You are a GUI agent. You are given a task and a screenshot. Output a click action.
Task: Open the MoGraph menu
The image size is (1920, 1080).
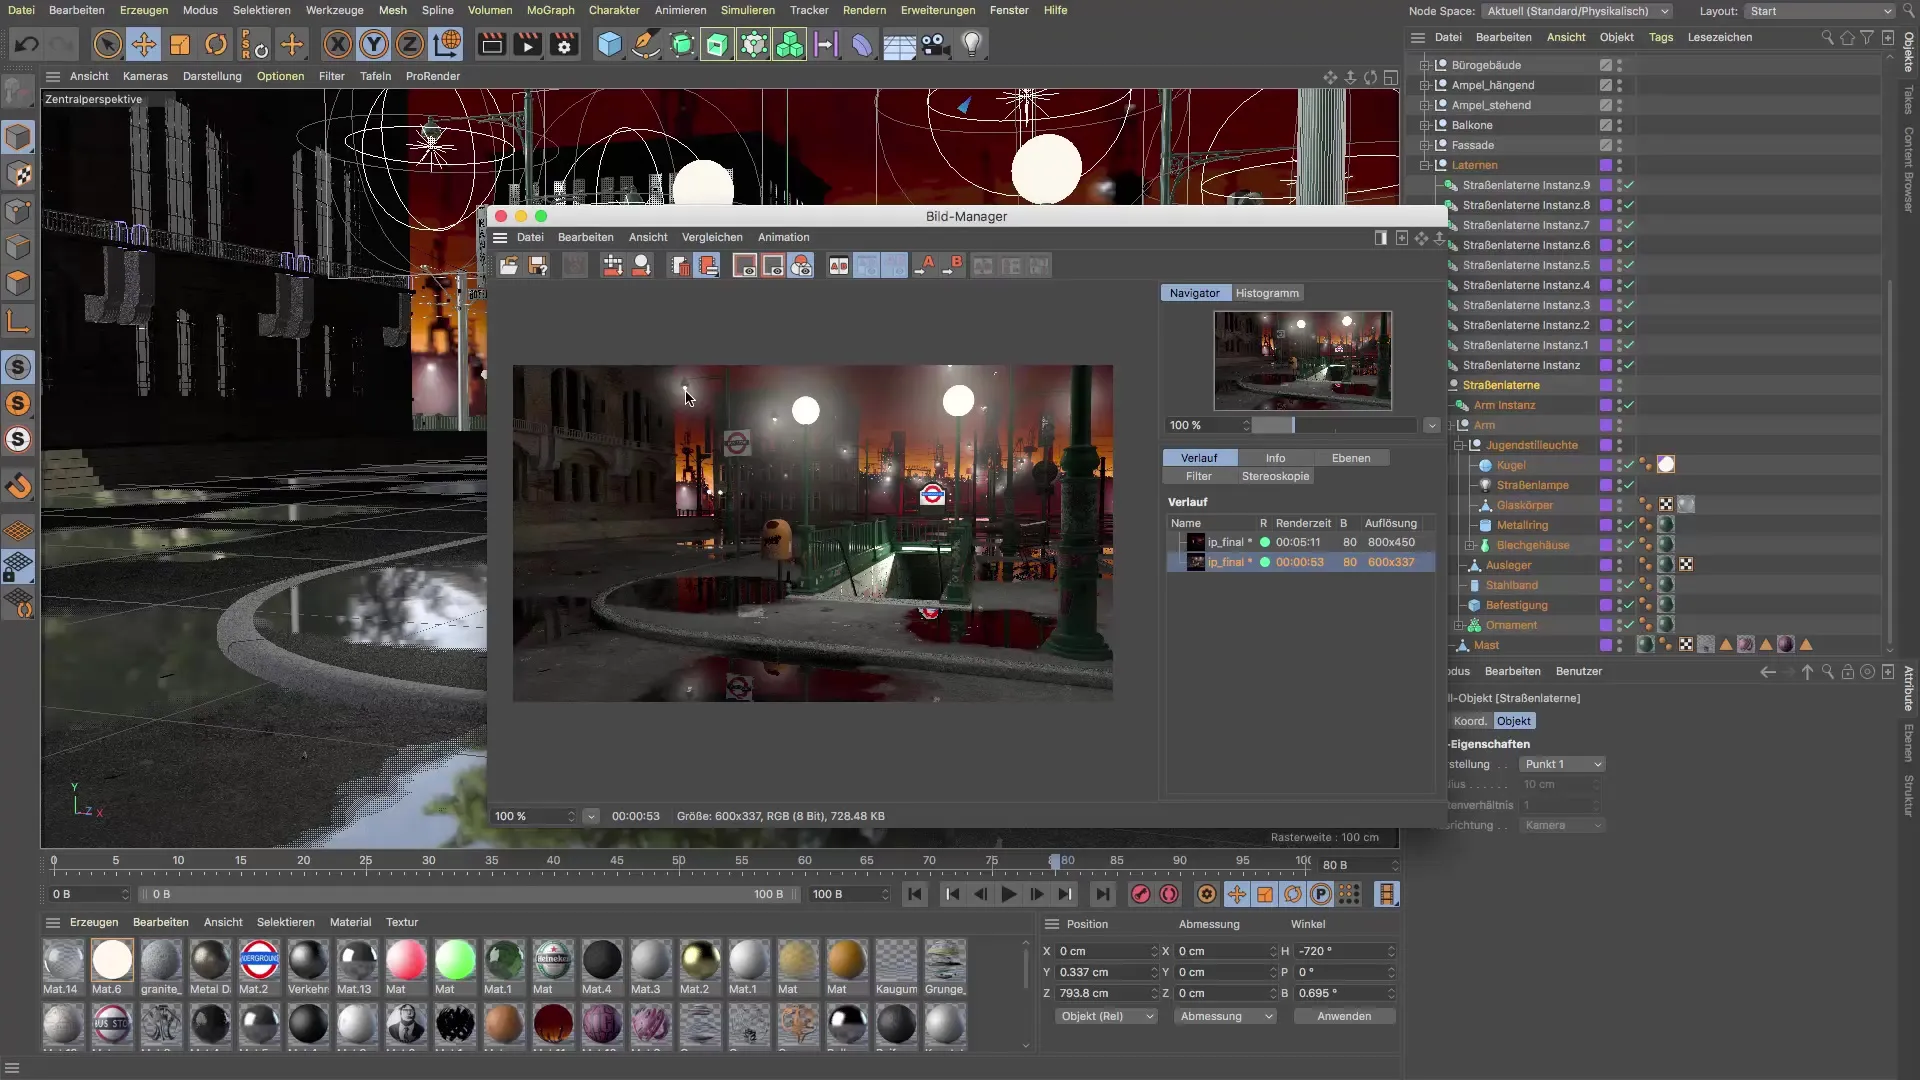550,10
